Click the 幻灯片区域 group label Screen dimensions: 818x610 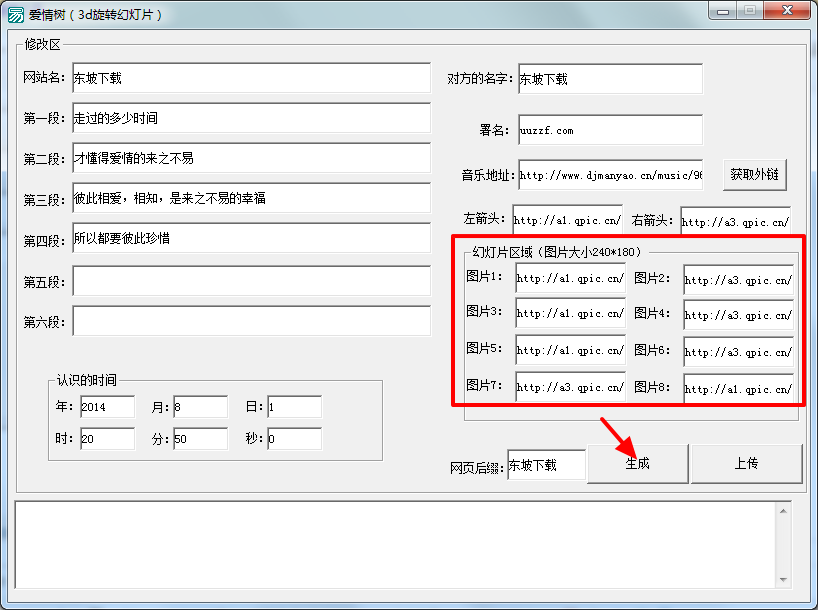(x=557, y=252)
